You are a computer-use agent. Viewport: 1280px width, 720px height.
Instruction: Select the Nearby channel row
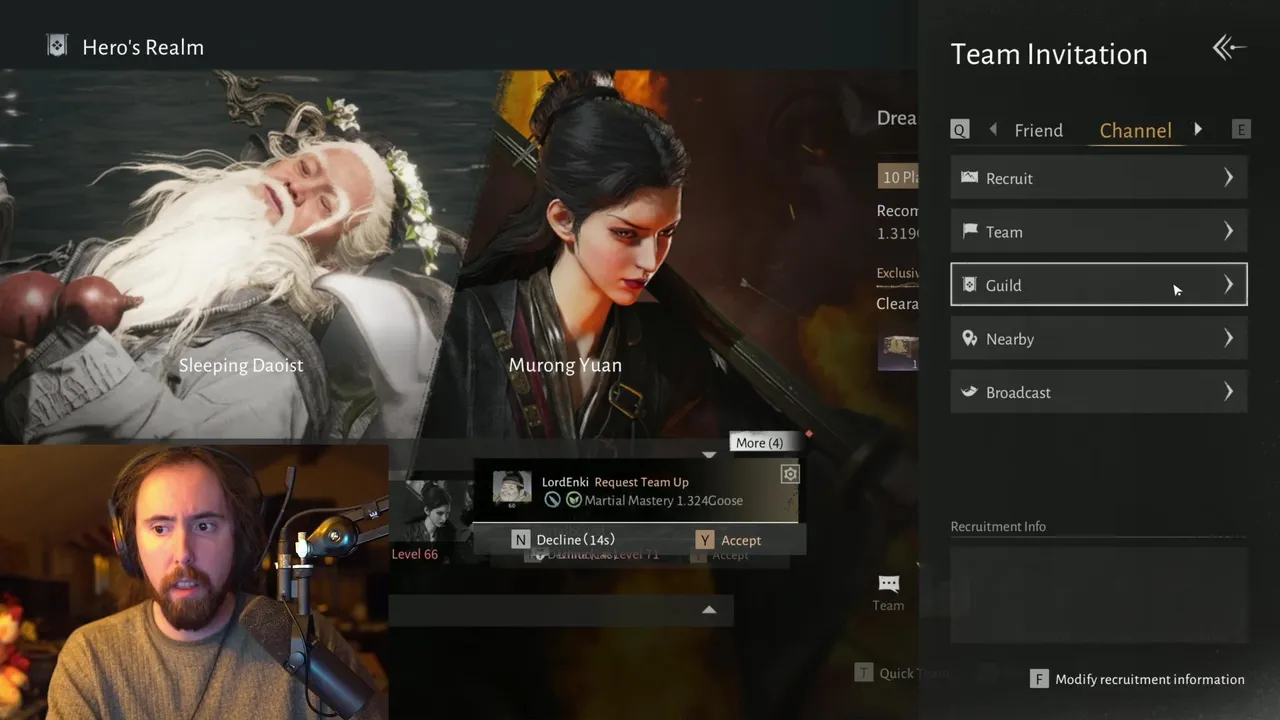coord(1099,339)
